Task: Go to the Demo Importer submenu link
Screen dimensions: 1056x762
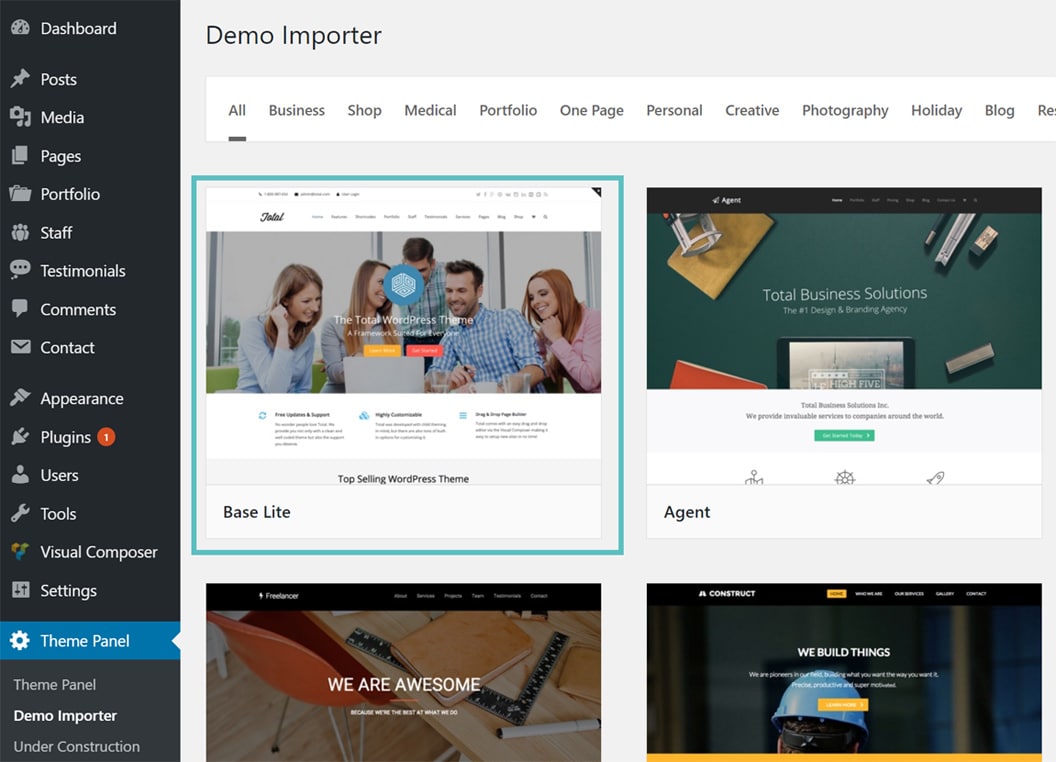Action: (x=65, y=715)
